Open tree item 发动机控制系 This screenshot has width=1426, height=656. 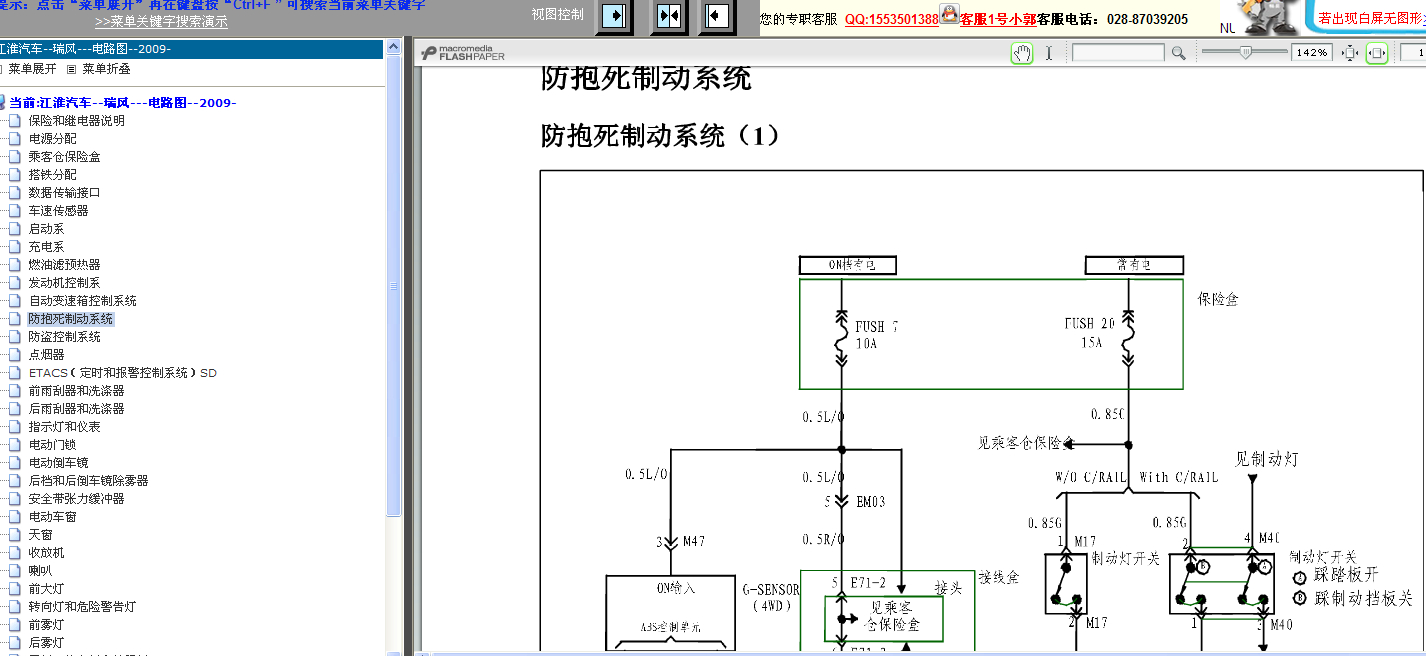coord(64,282)
